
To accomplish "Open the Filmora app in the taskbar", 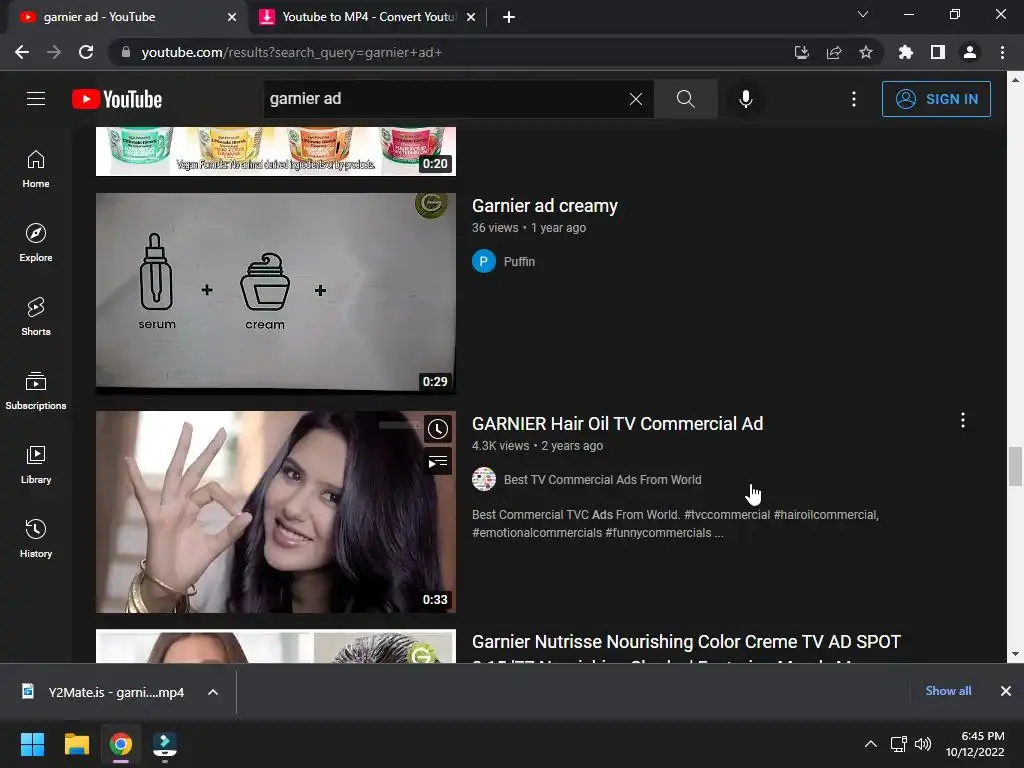I will [165, 744].
